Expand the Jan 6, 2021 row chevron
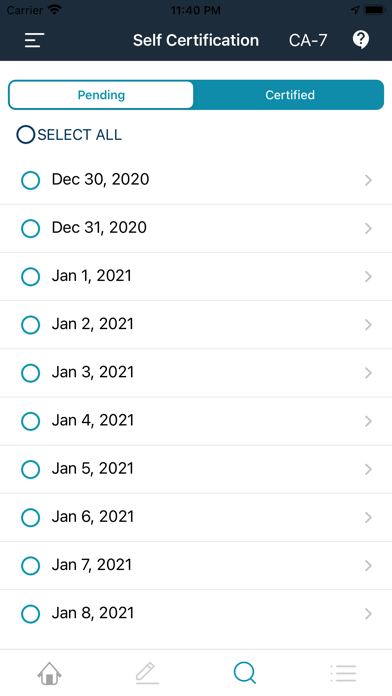 click(x=368, y=517)
